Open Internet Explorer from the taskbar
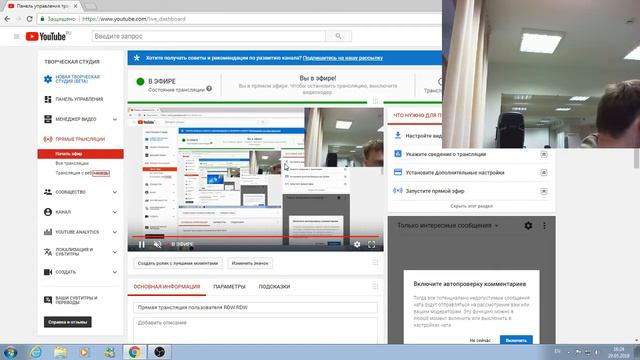Viewport: 640px width, 360px height. [36, 352]
